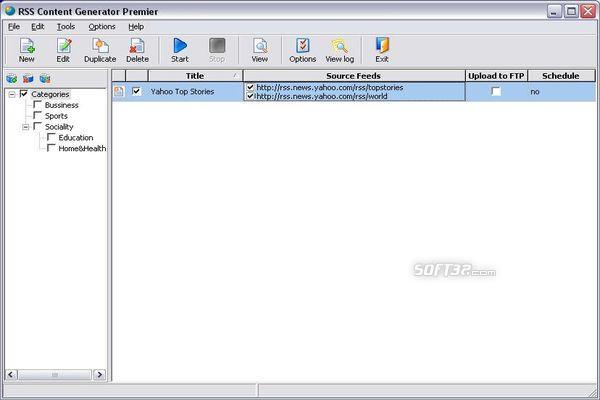The height and width of the screenshot is (400, 600).
Task: Uncheck the topstories feed URL checkbox
Action: [x=250, y=87]
